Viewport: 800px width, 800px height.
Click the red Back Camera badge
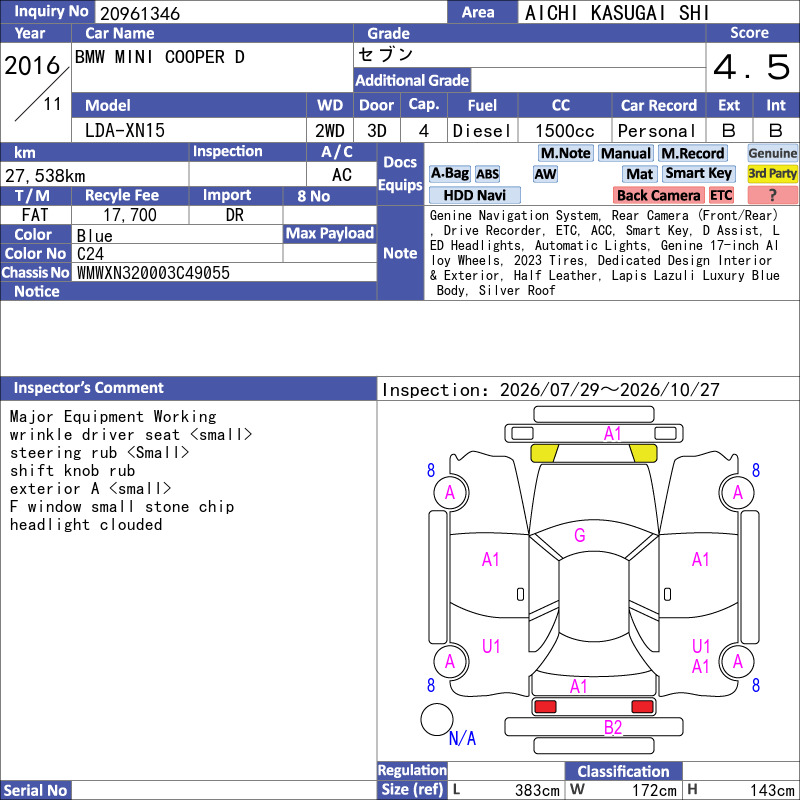click(x=659, y=195)
